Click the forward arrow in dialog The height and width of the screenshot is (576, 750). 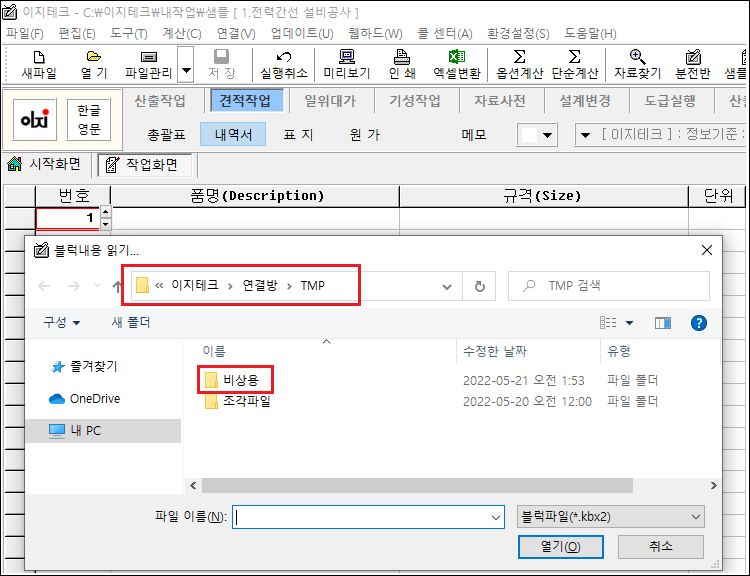74,286
